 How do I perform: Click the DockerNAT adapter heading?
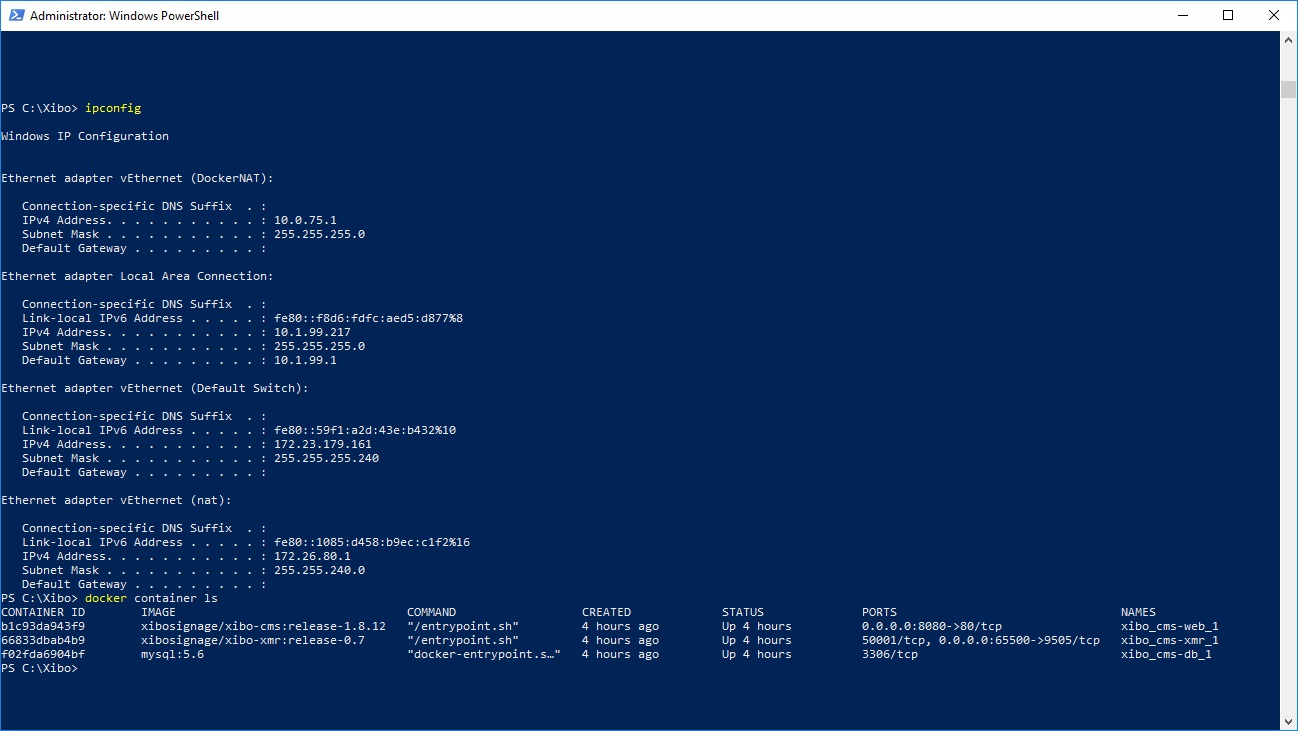click(137, 178)
